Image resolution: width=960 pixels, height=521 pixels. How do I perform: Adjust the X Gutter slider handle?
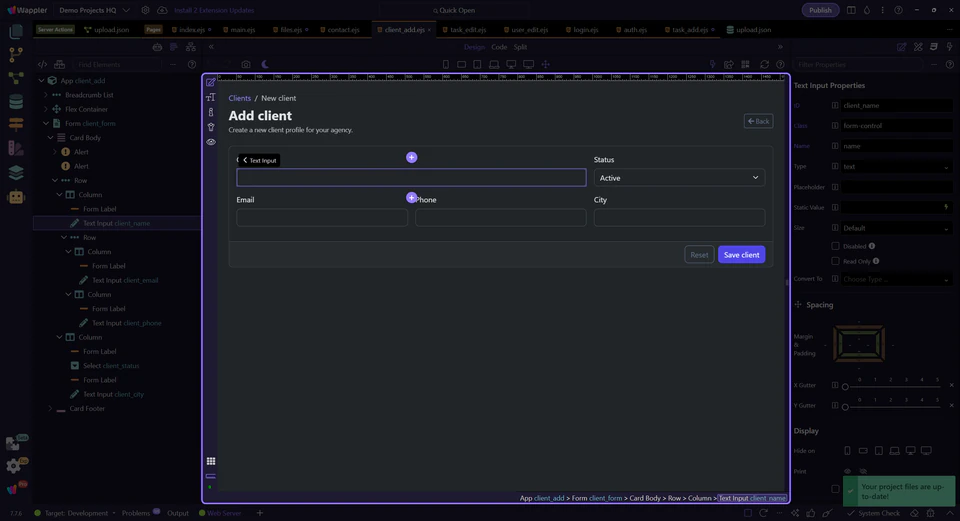click(845, 387)
